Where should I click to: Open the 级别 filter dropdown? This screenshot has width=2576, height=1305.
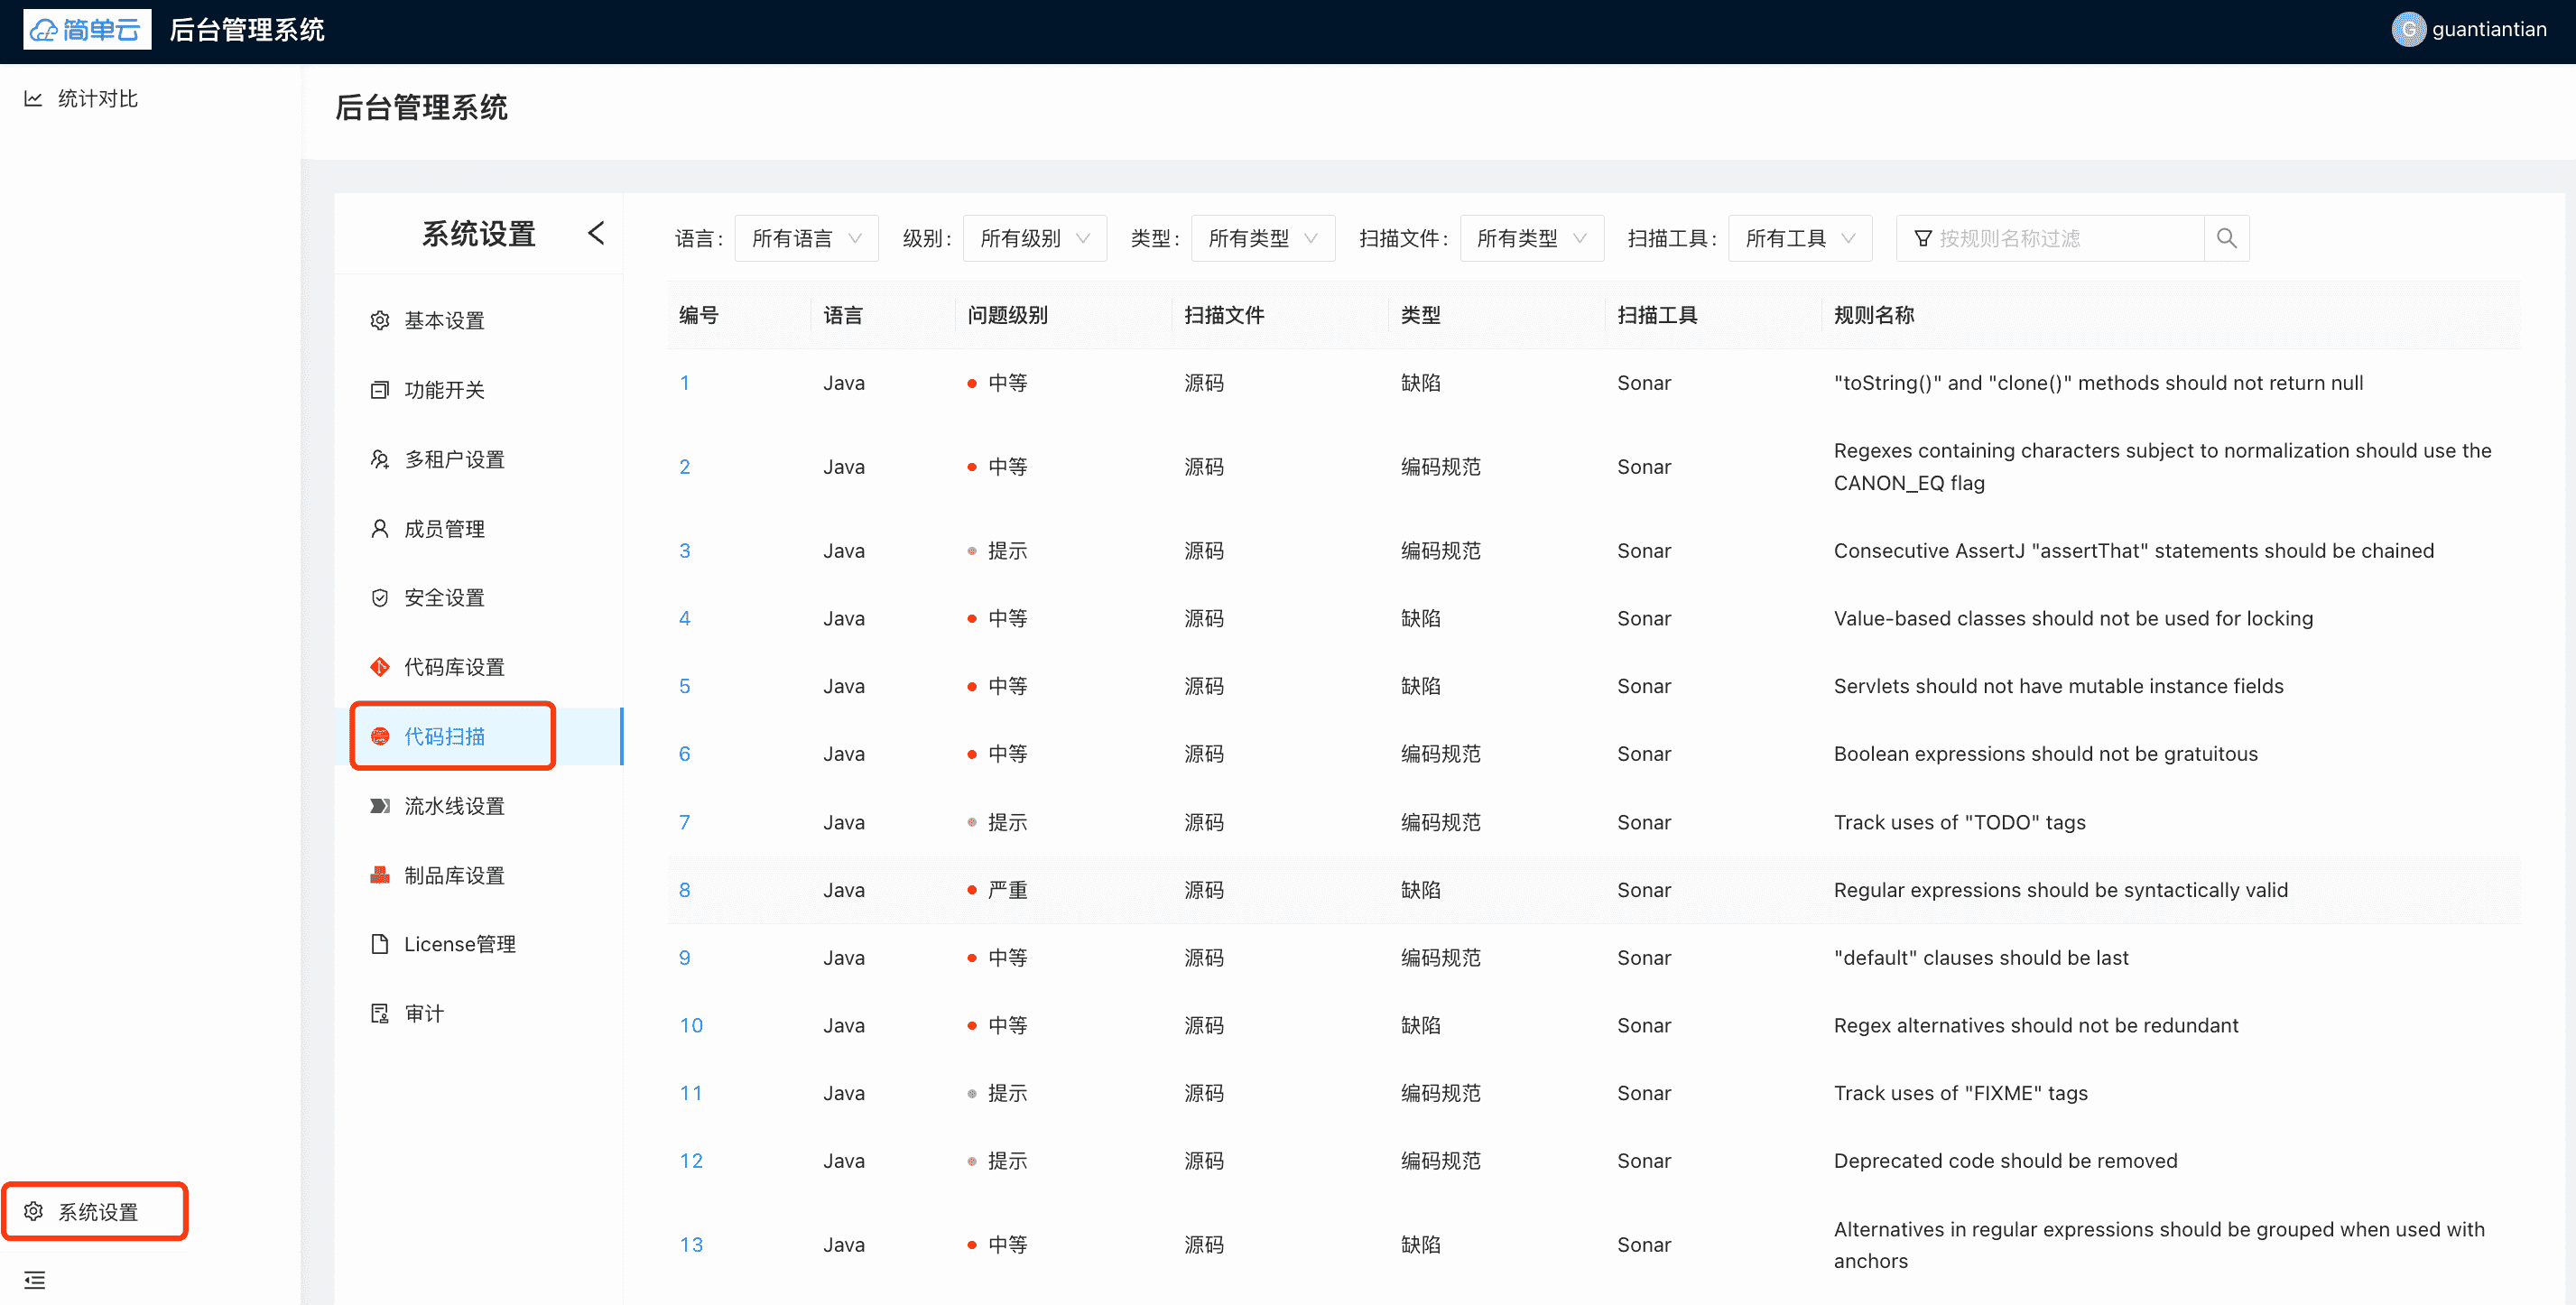click(1034, 238)
